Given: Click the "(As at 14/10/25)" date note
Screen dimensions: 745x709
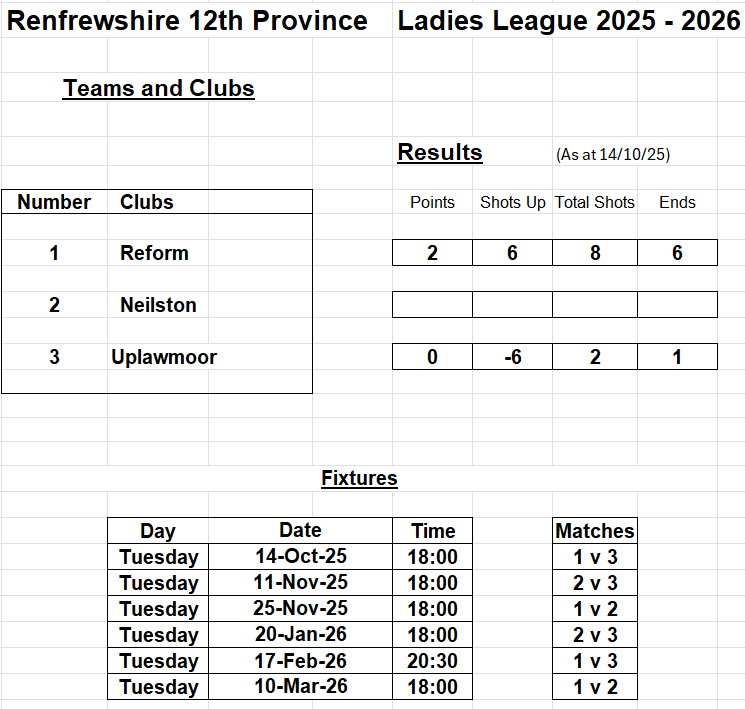Looking at the screenshot, I should click(613, 155).
